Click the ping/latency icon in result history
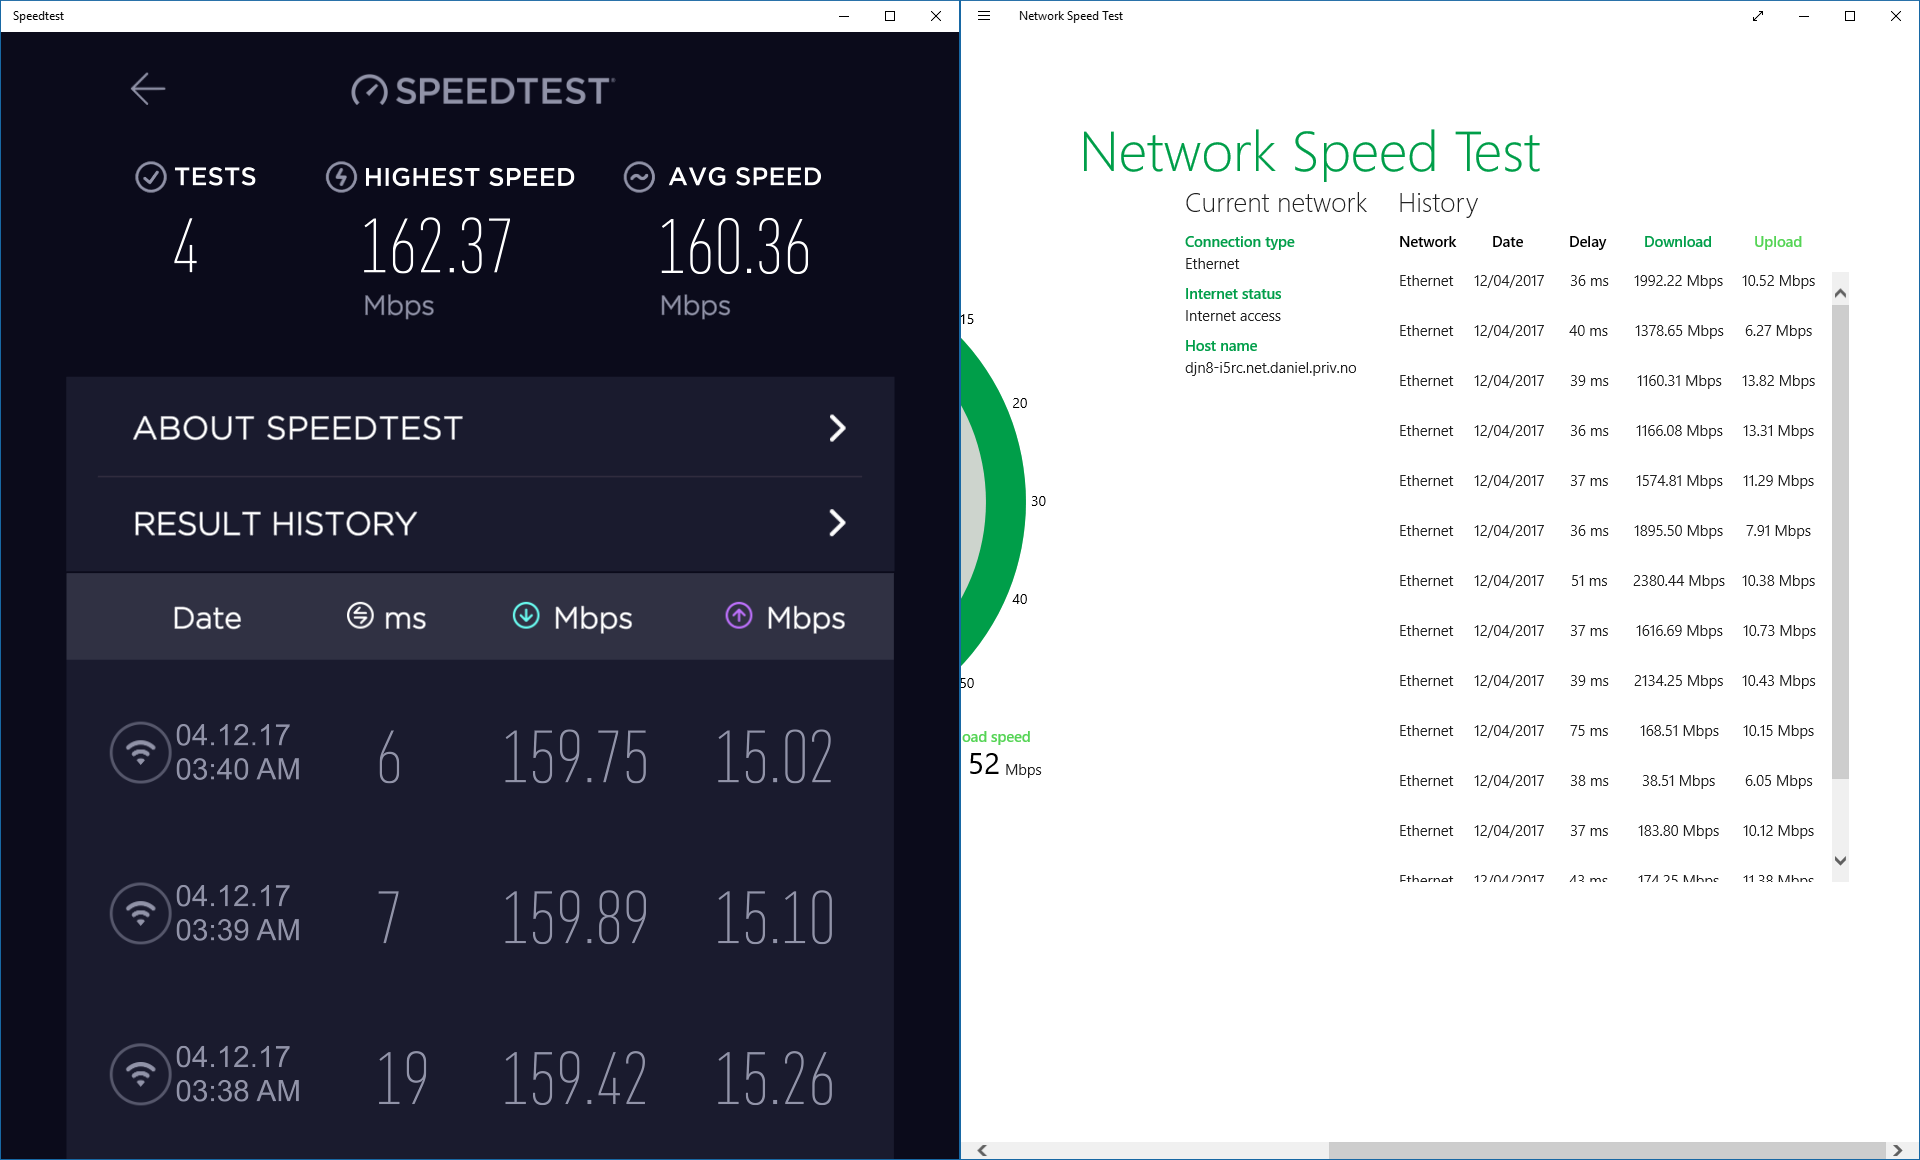1920x1160 pixels. point(361,617)
